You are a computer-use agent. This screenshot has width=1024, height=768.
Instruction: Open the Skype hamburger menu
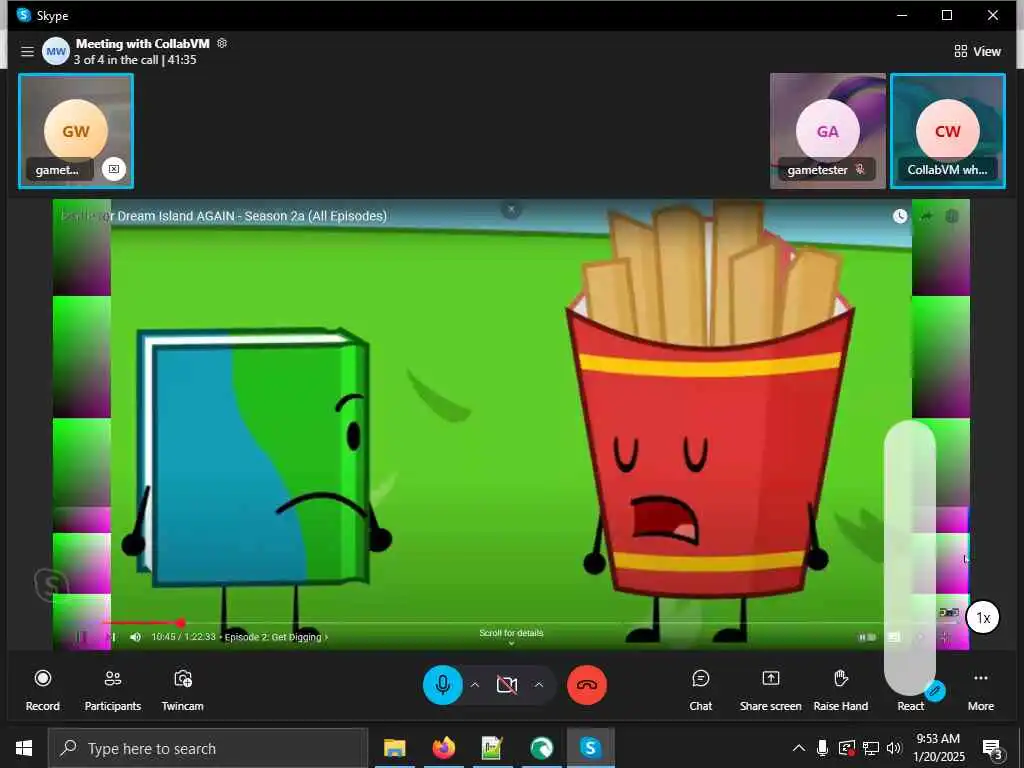(x=27, y=51)
